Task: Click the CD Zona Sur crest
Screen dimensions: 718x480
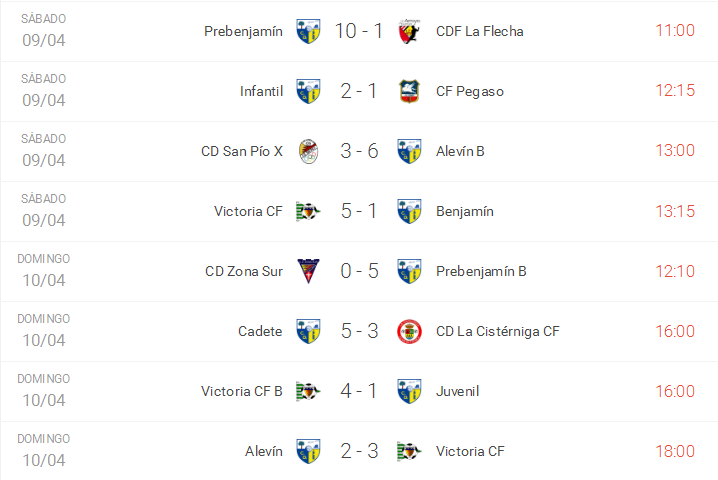Action: [309, 271]
